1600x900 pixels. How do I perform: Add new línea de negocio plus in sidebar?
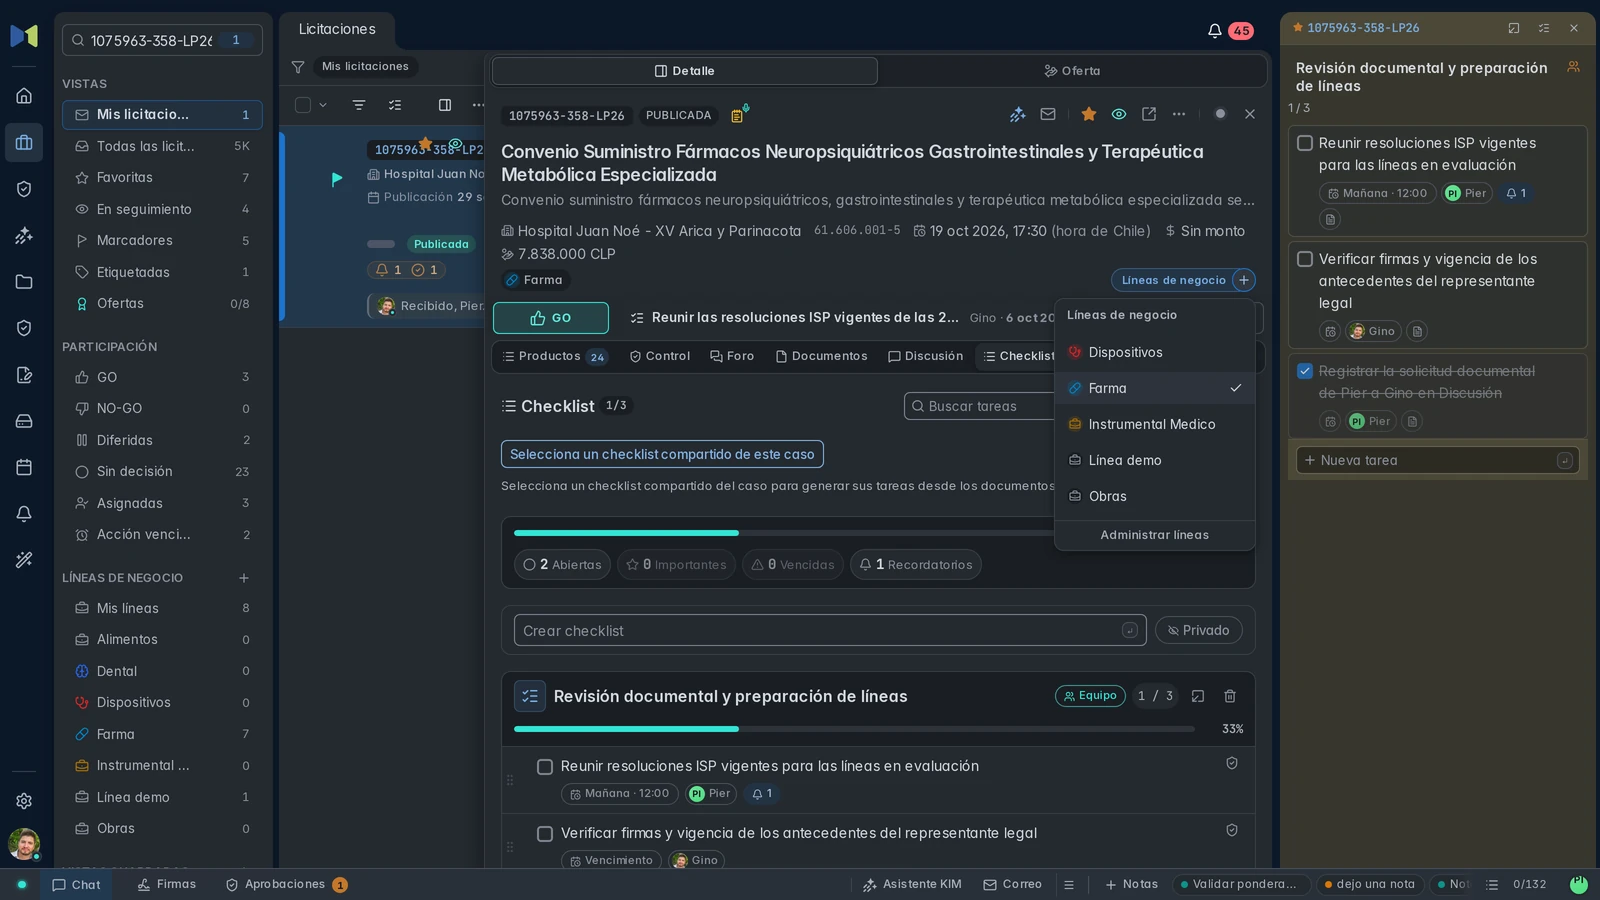click(243, 578)
